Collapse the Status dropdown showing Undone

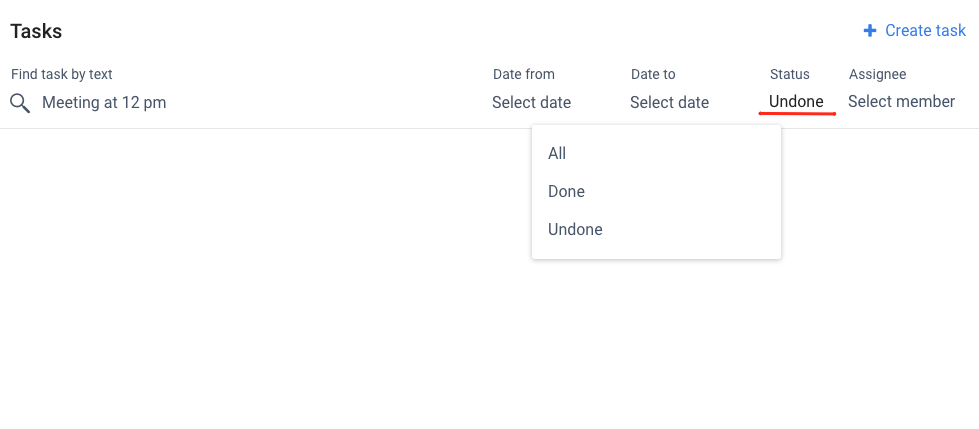point(796,101)
